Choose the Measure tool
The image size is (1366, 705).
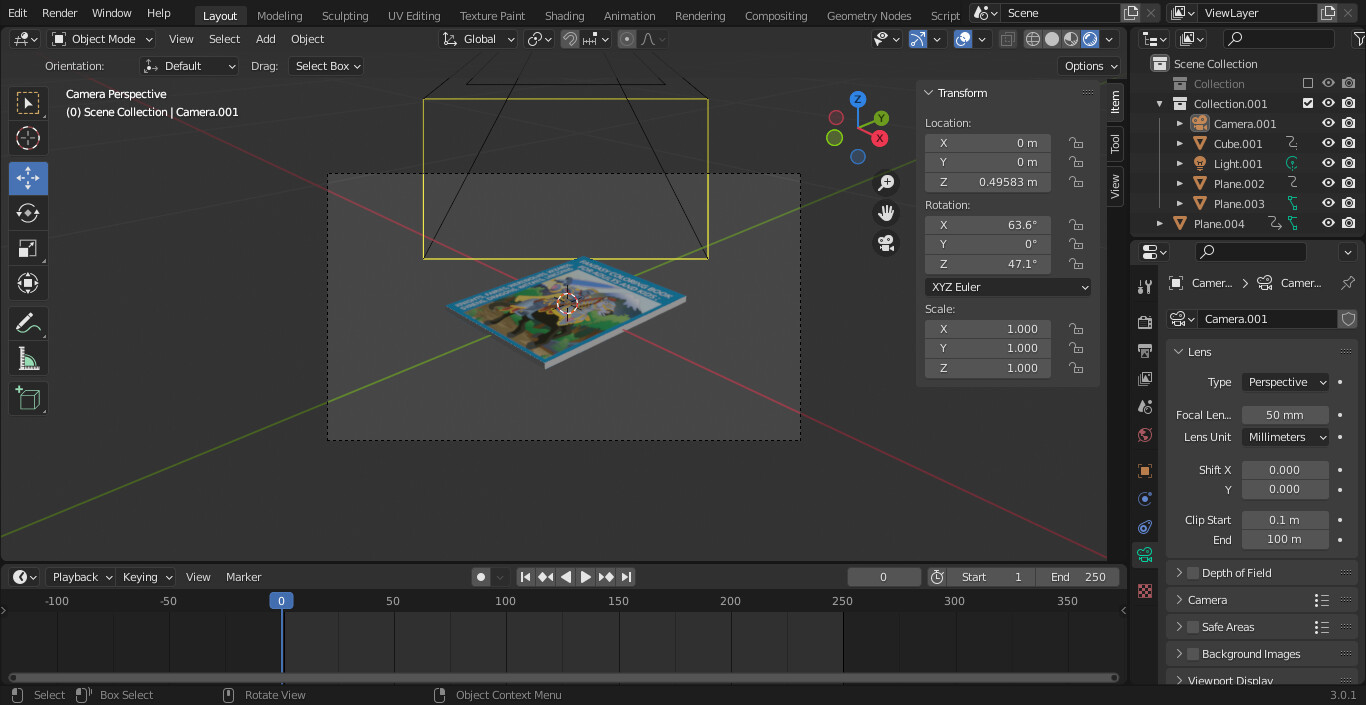28,359
